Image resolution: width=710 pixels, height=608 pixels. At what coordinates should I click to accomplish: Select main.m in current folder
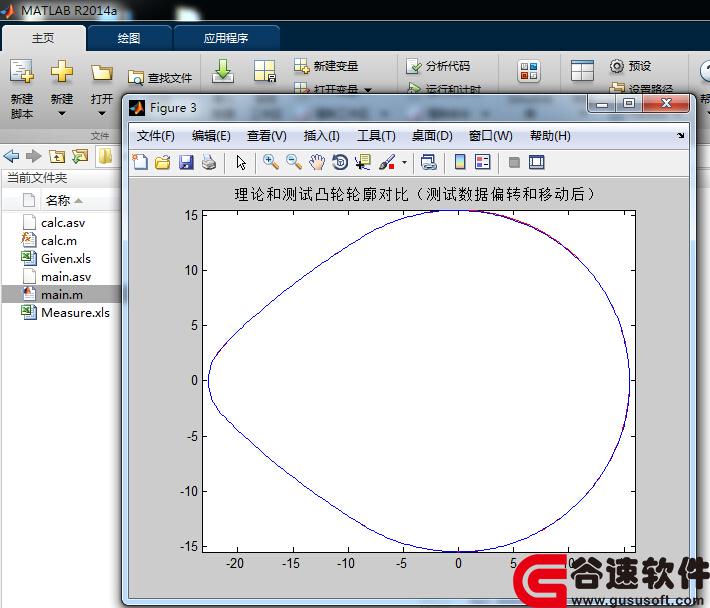[62, 295]
